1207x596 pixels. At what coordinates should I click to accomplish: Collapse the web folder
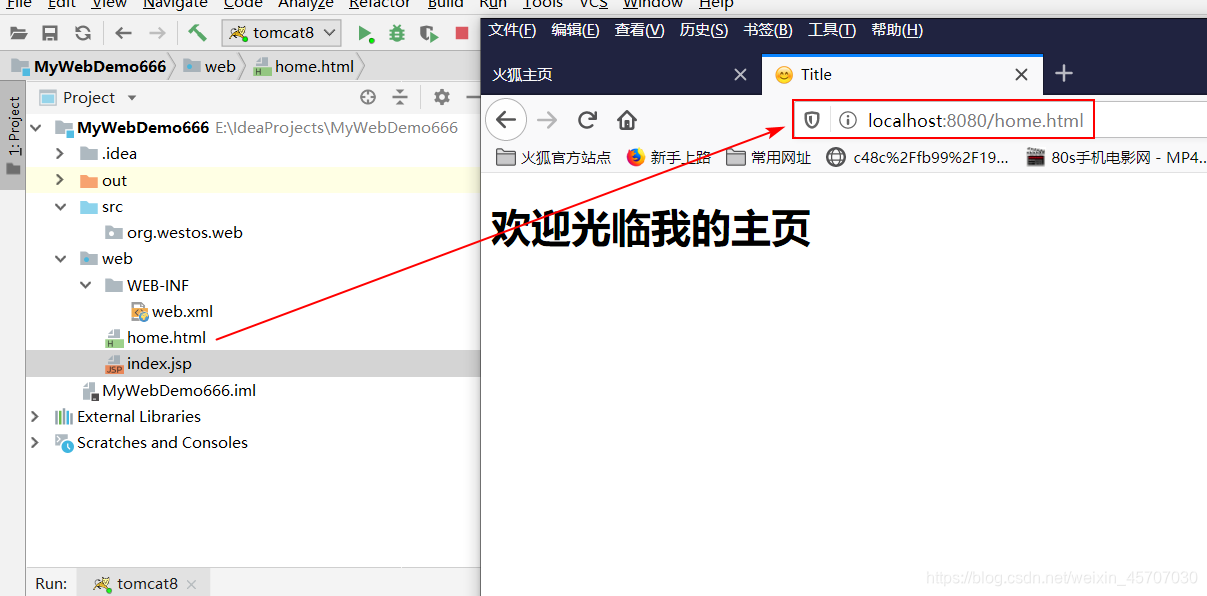click(60, 259)
